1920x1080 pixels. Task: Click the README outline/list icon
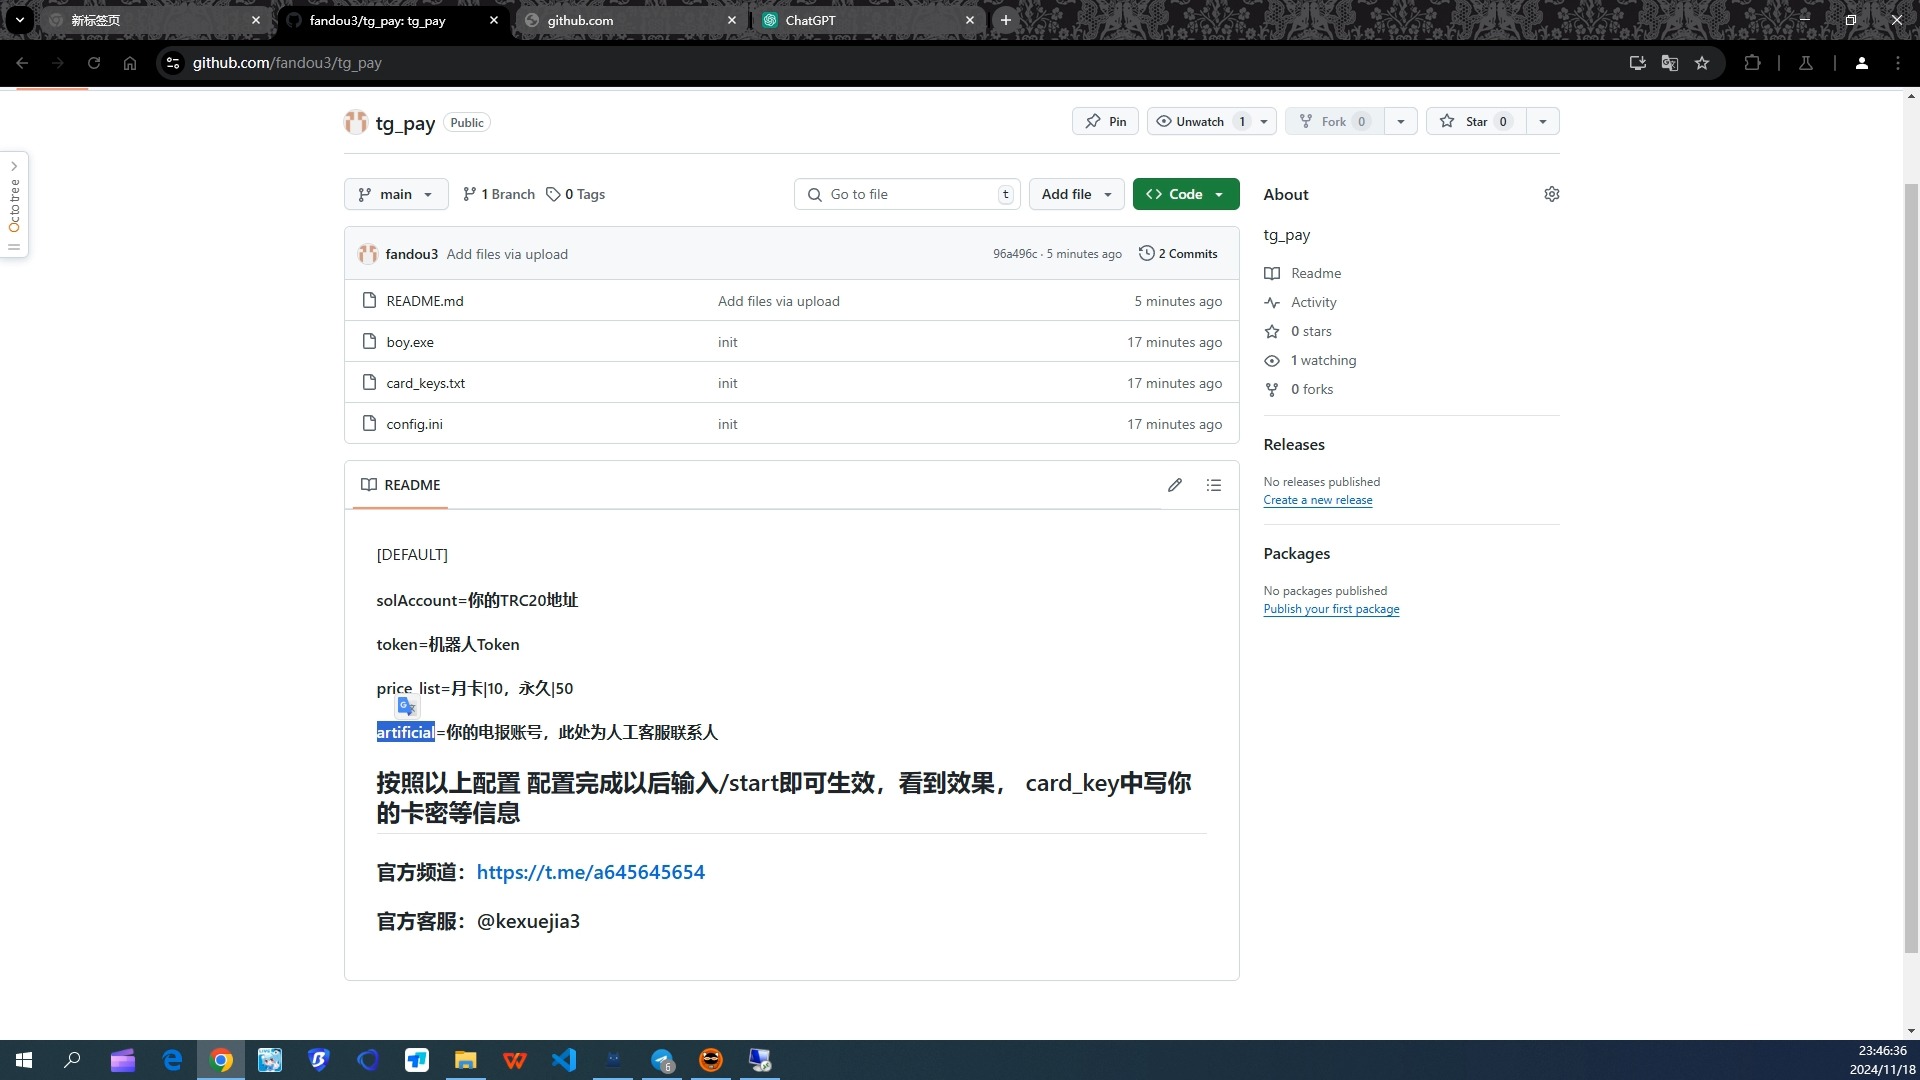(x=1212, y=485)
